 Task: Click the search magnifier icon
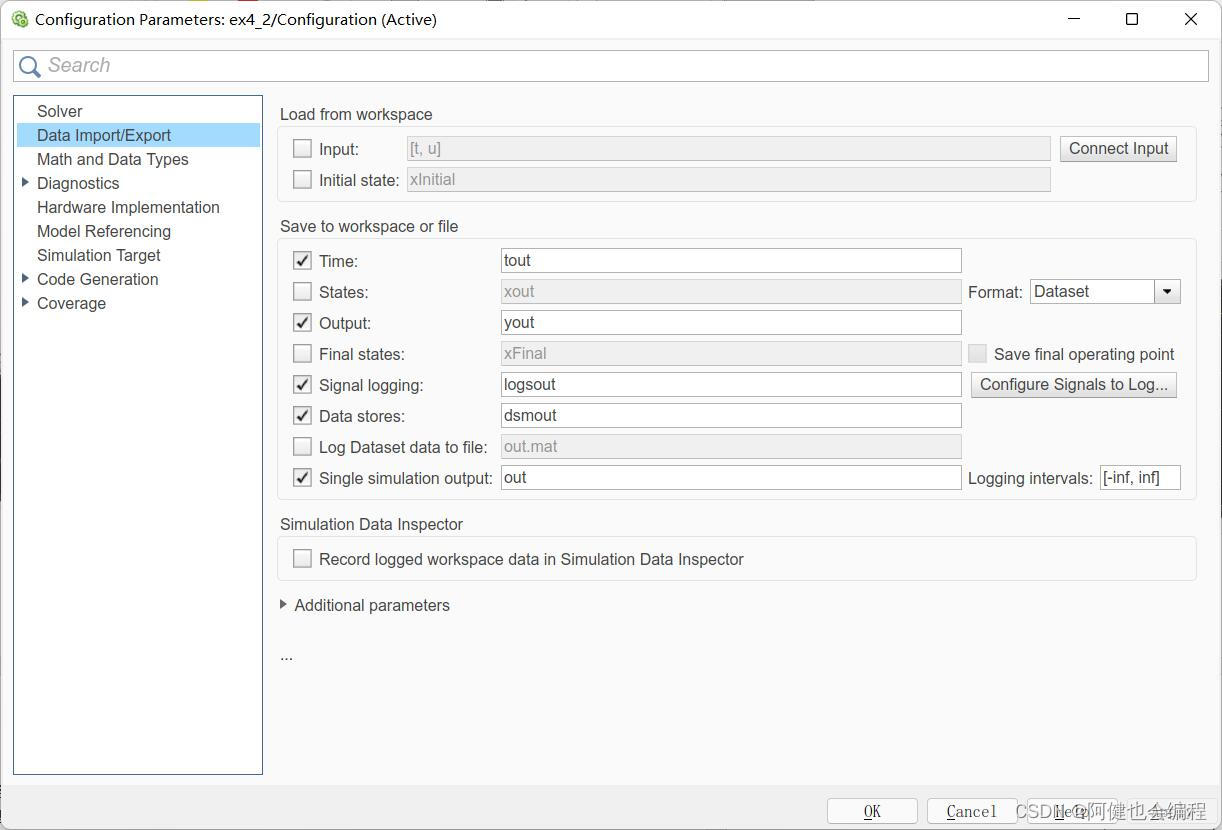click(x=30, y=66)
